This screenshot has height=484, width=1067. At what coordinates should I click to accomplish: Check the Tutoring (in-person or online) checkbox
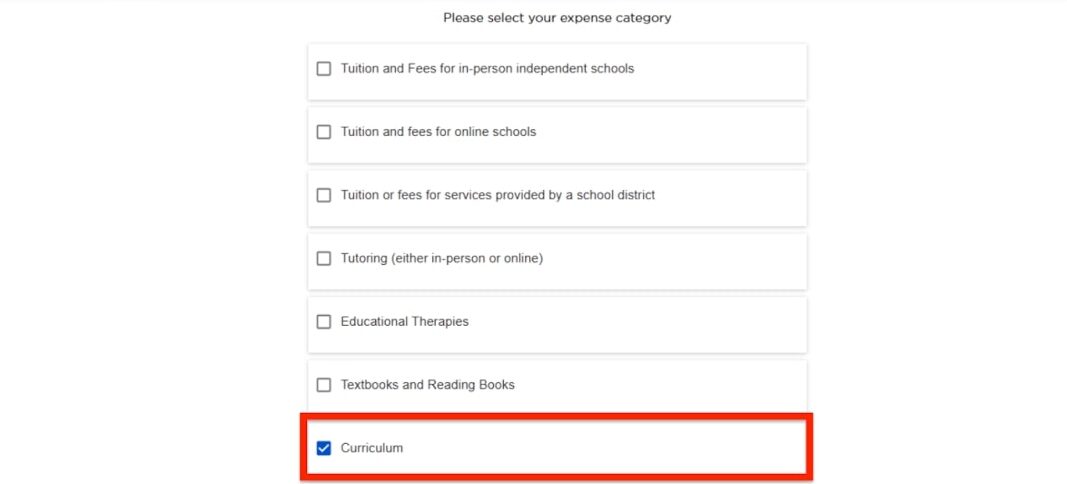coord(324,258)
